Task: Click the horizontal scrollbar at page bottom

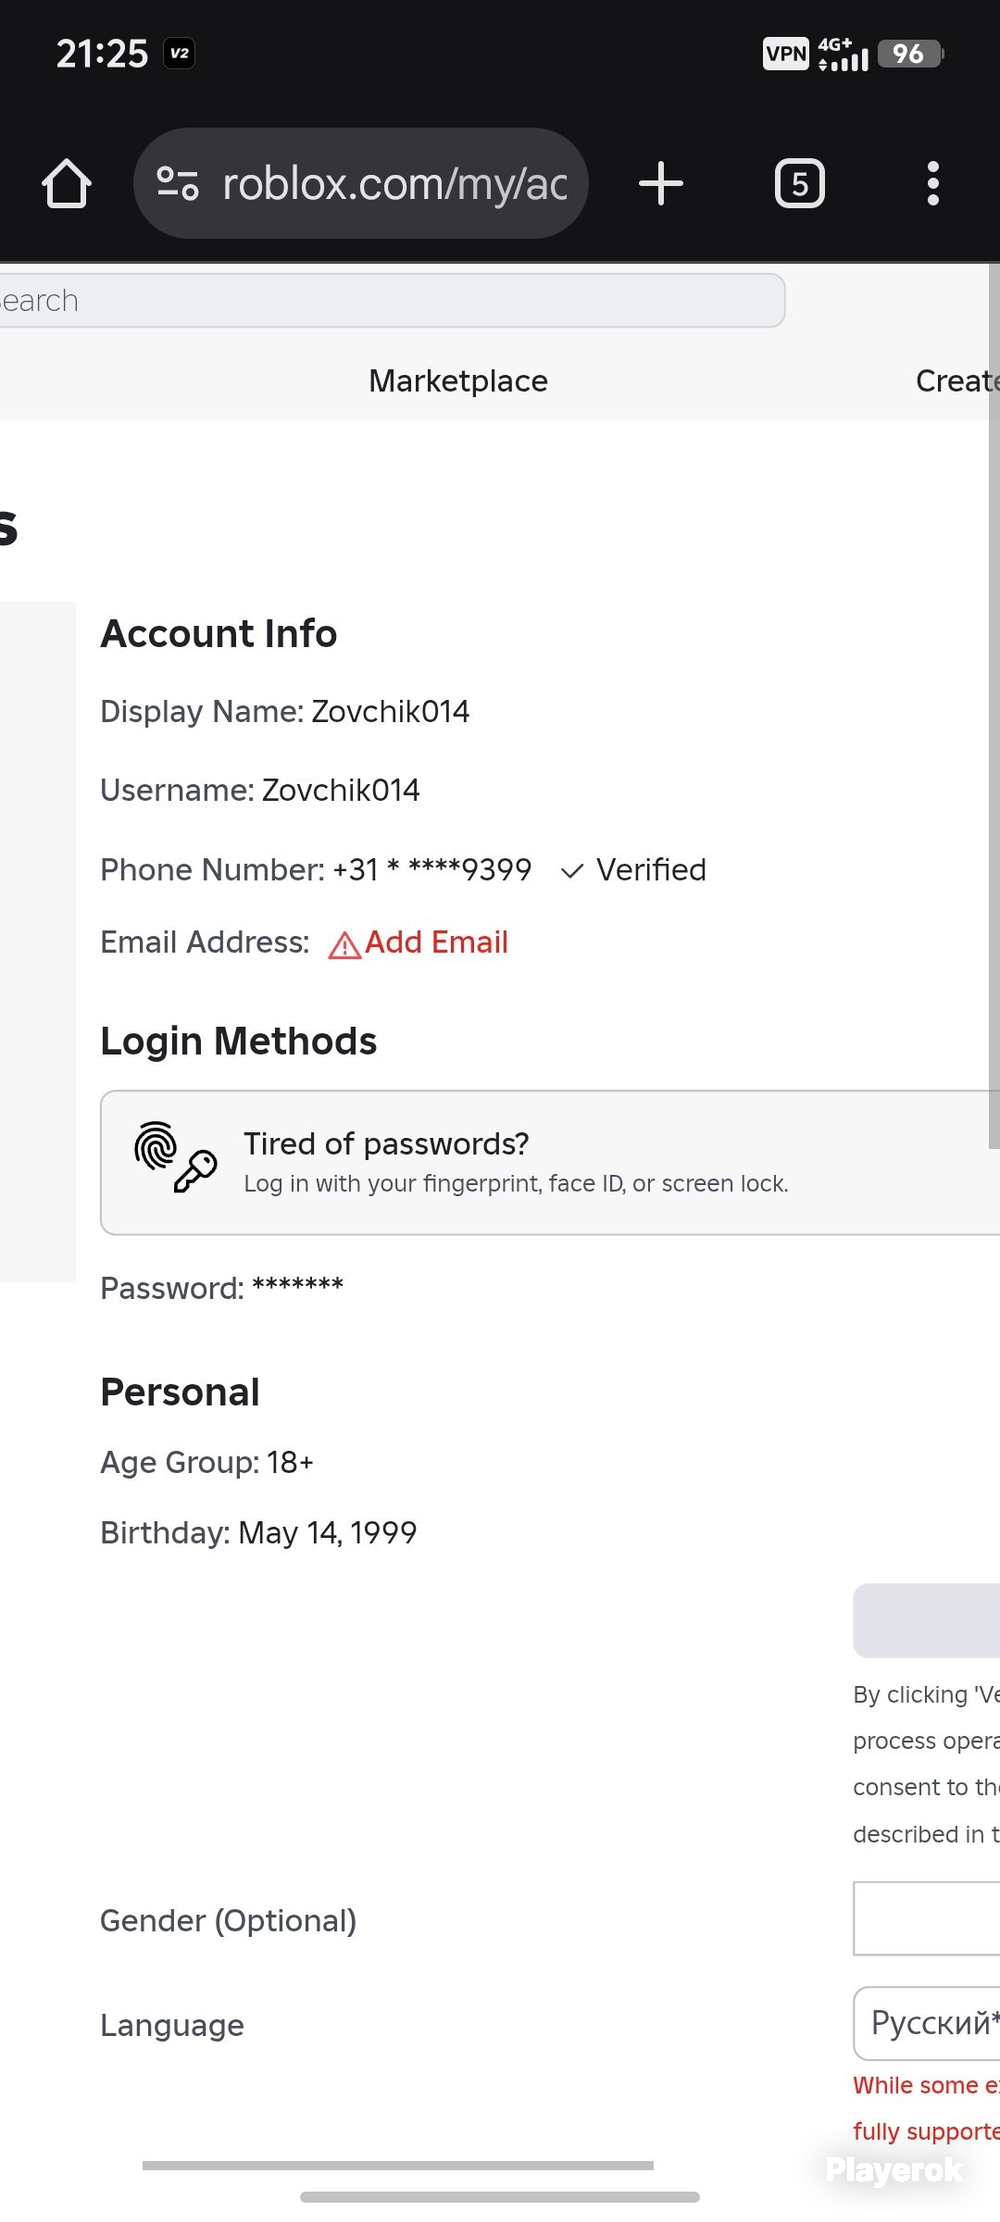Action: pyautogui.click(x=398, y=2165)
